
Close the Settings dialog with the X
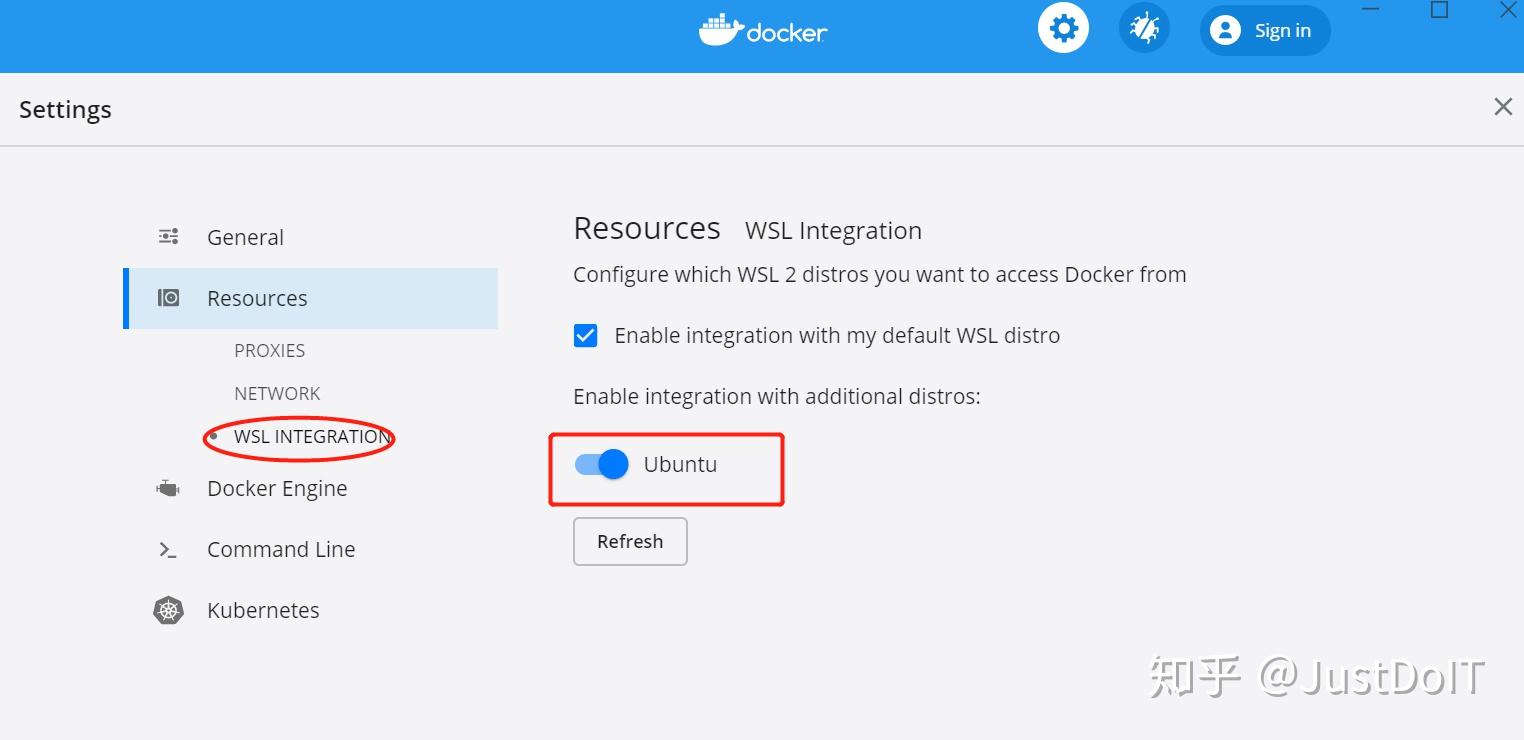pyautogui.click(x=1502, y=106)
